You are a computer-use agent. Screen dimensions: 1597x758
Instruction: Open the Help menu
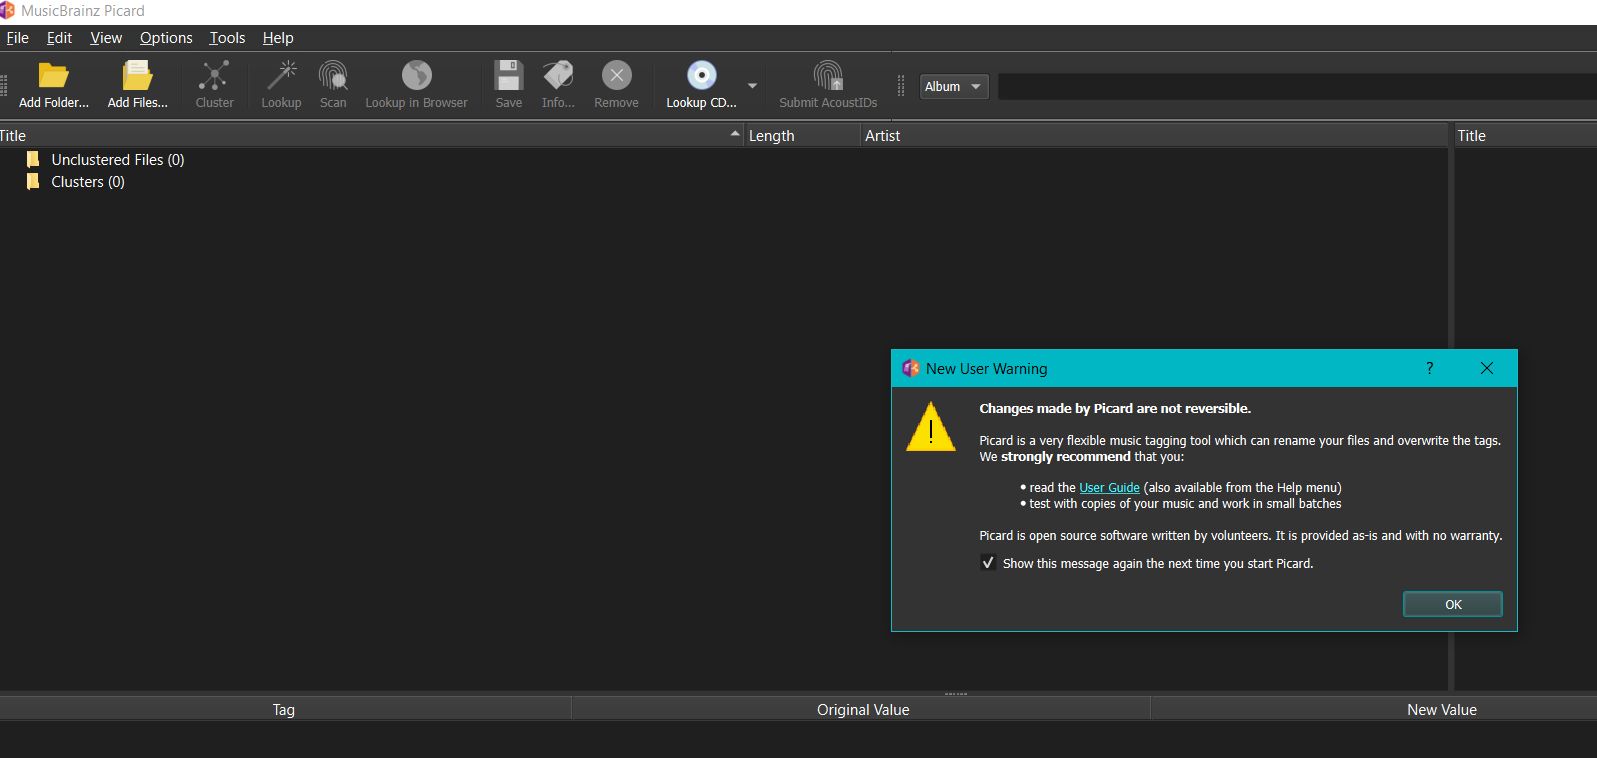pyautogui.click(x=278, y=38)
